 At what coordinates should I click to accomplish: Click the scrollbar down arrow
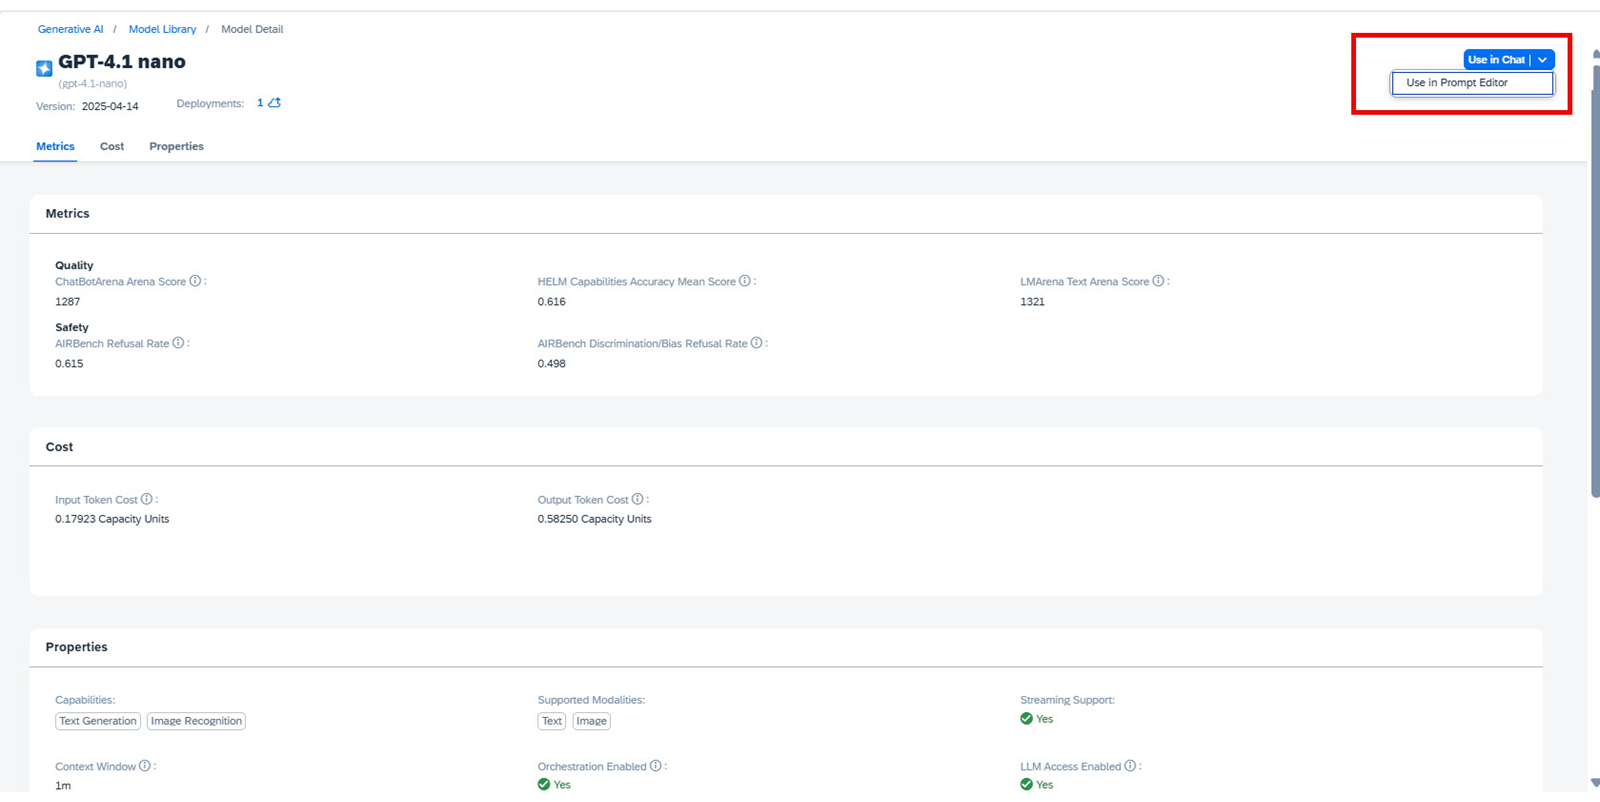1595,783
